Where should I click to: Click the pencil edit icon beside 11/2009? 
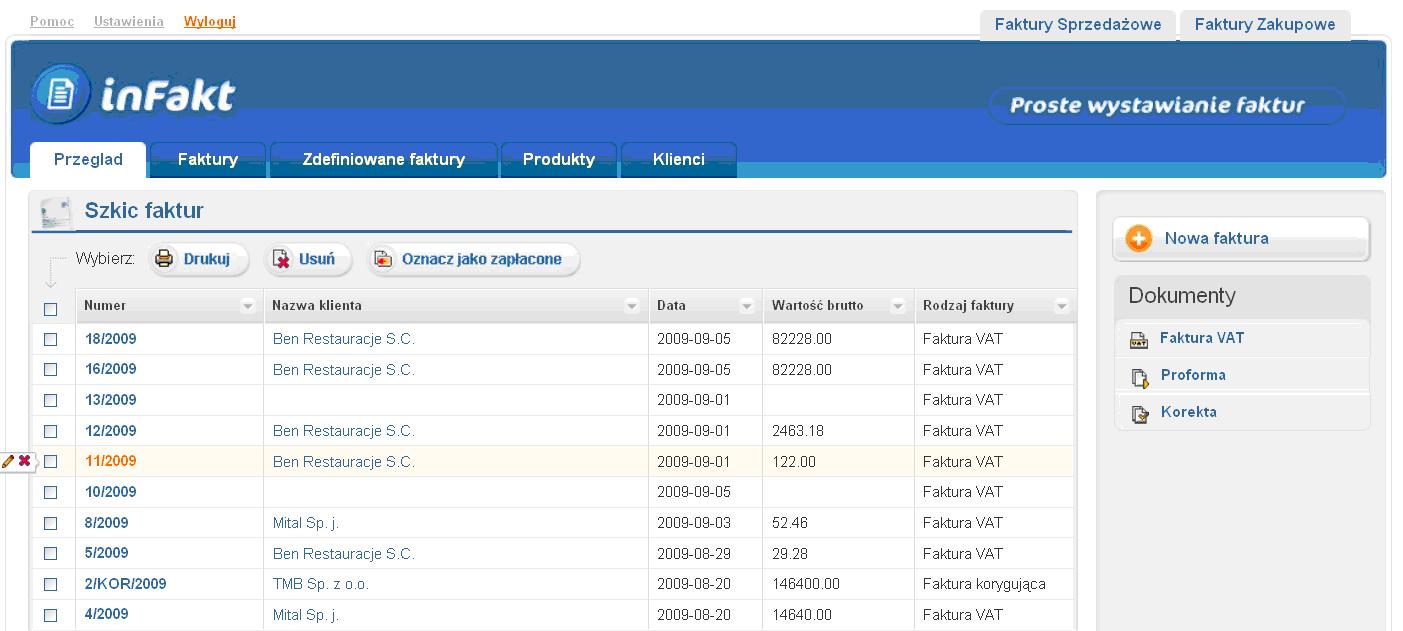coord(8,461)
